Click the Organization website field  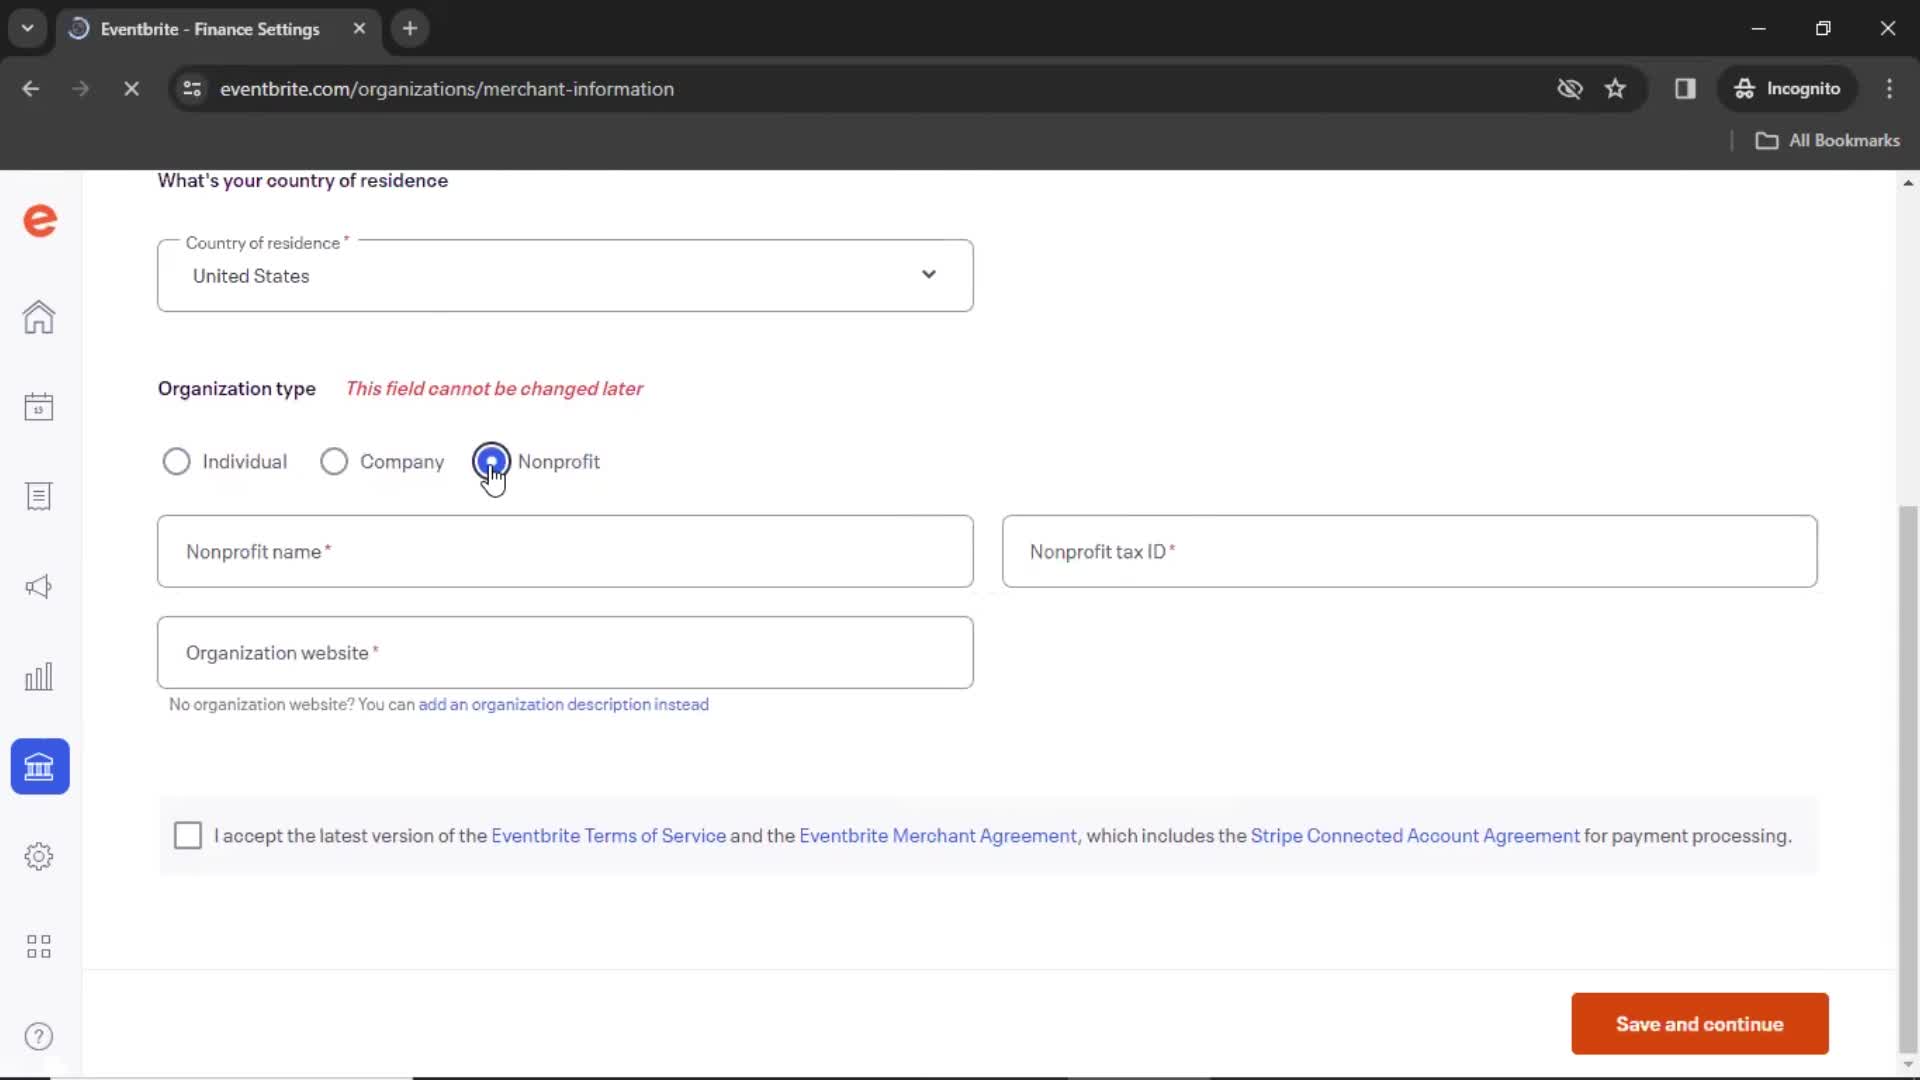point(565,653)
